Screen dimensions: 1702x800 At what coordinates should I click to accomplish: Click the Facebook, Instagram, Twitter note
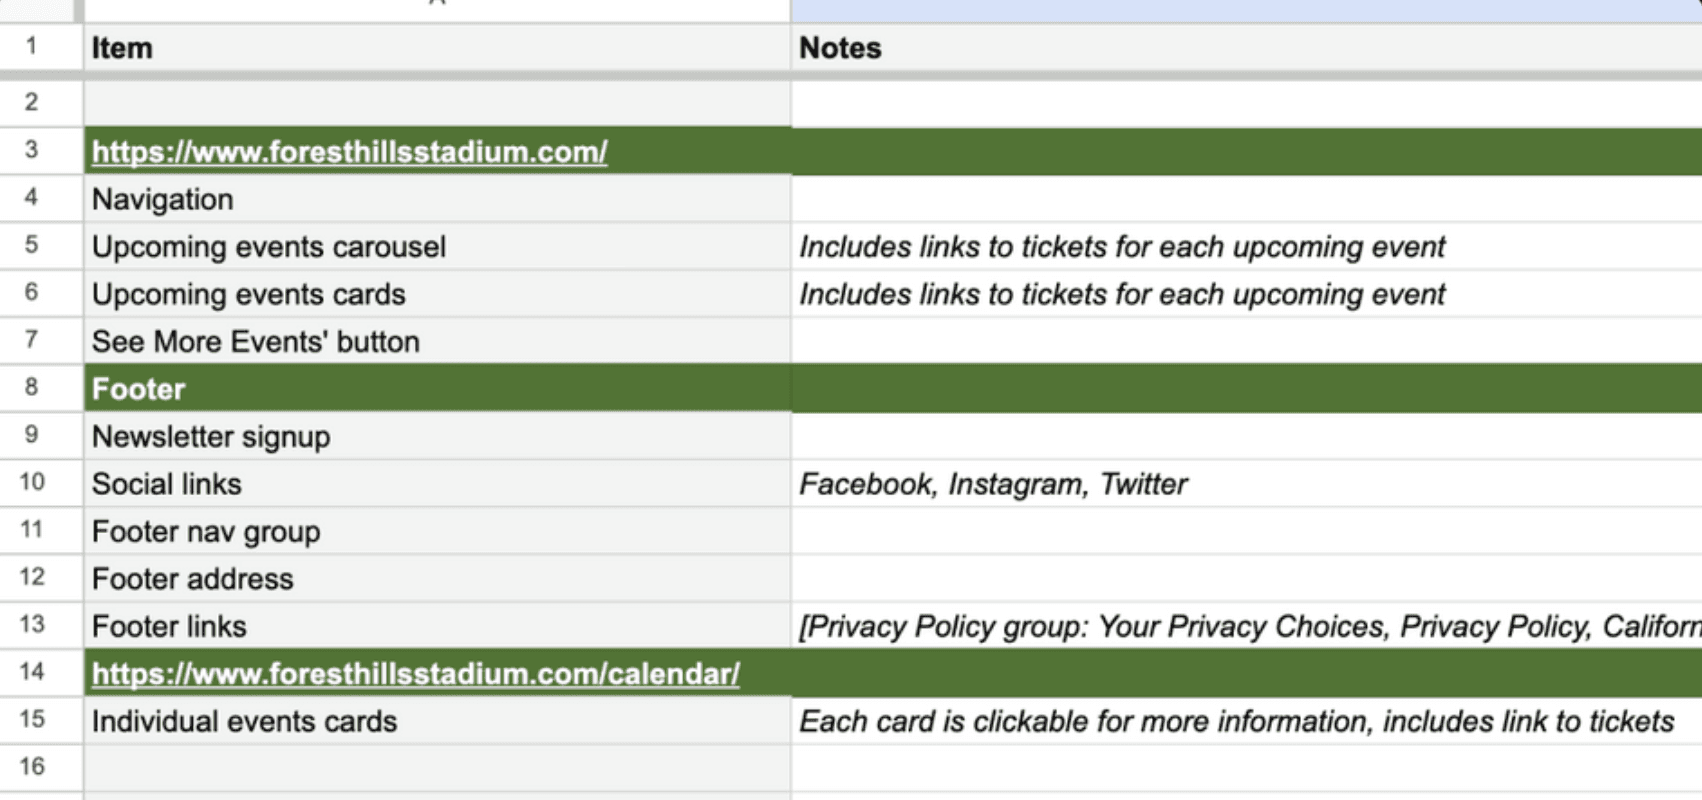[x=993, y=484]
